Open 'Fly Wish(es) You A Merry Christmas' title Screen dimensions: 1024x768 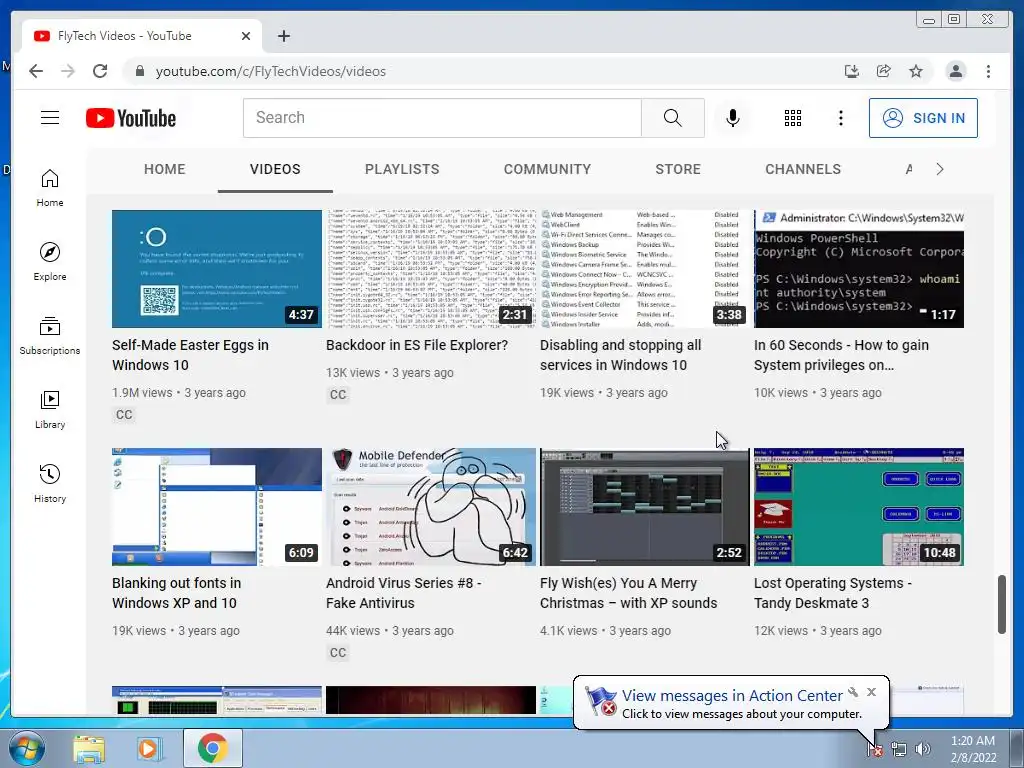click(x=628, y=593)
